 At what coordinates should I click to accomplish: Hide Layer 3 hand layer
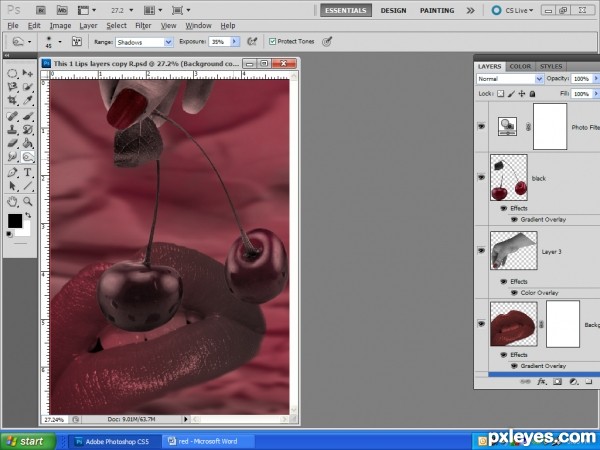481,250
